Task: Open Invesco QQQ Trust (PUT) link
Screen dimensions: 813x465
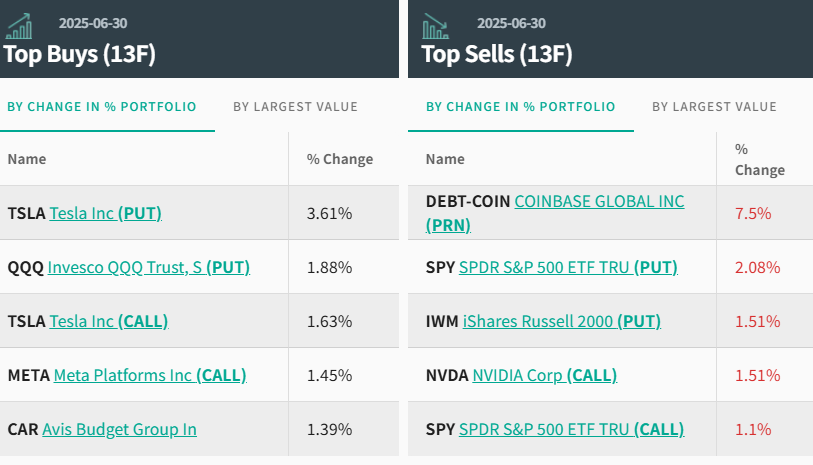Action: [x=148, y=267]
